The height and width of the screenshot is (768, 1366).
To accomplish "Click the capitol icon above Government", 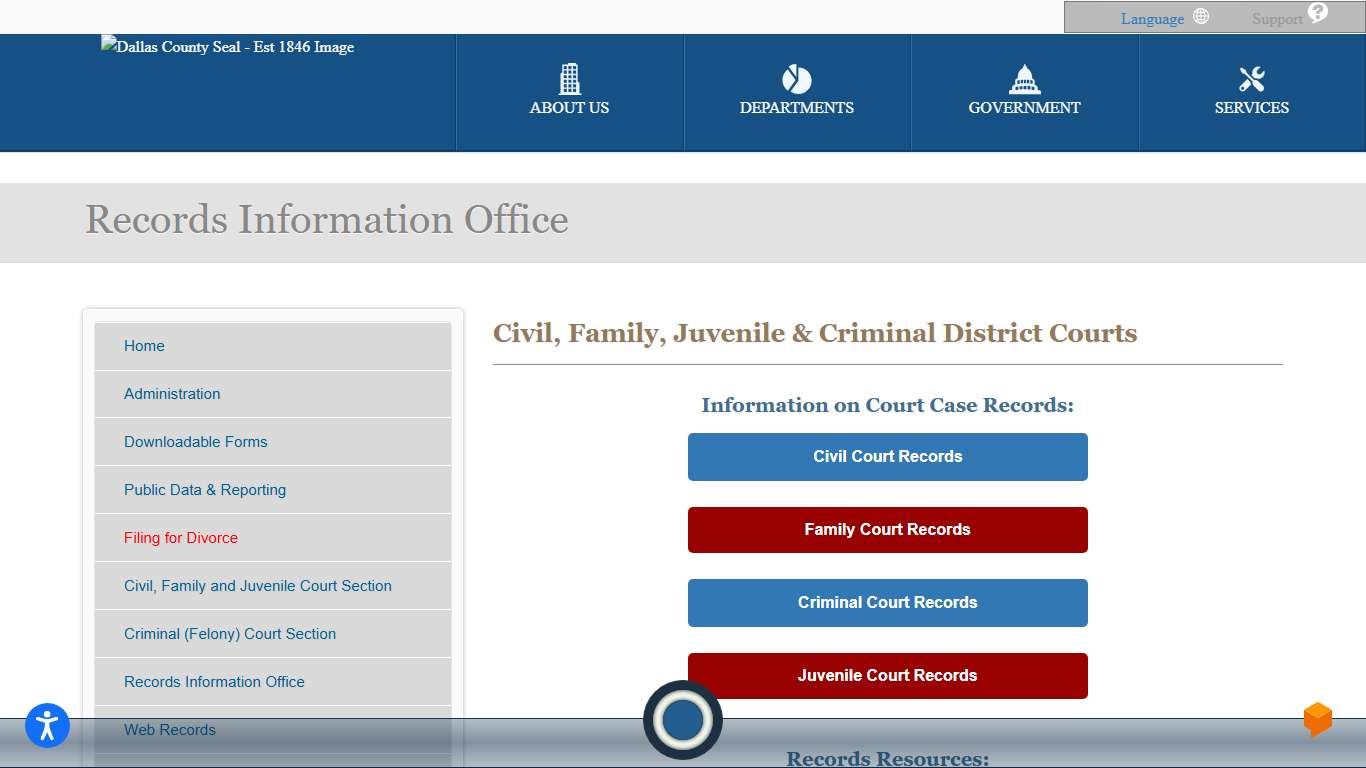I will [1025, 77].
